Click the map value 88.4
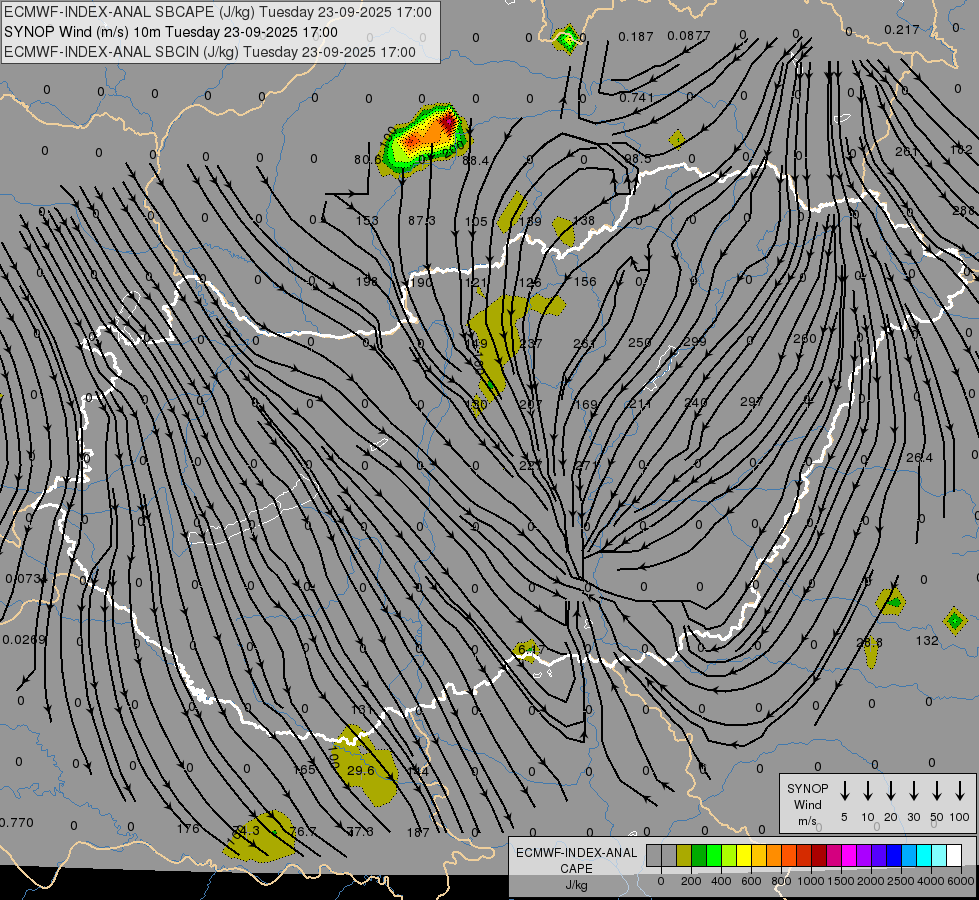 point(475,161)
